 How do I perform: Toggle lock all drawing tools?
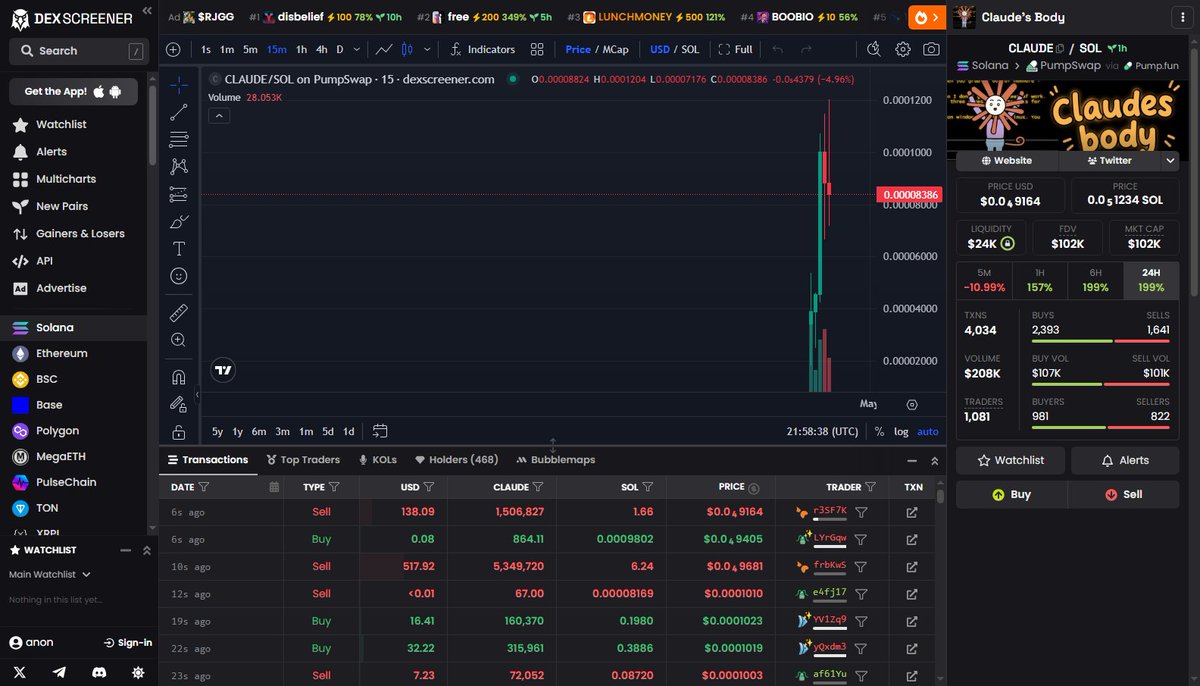point(178,432)
